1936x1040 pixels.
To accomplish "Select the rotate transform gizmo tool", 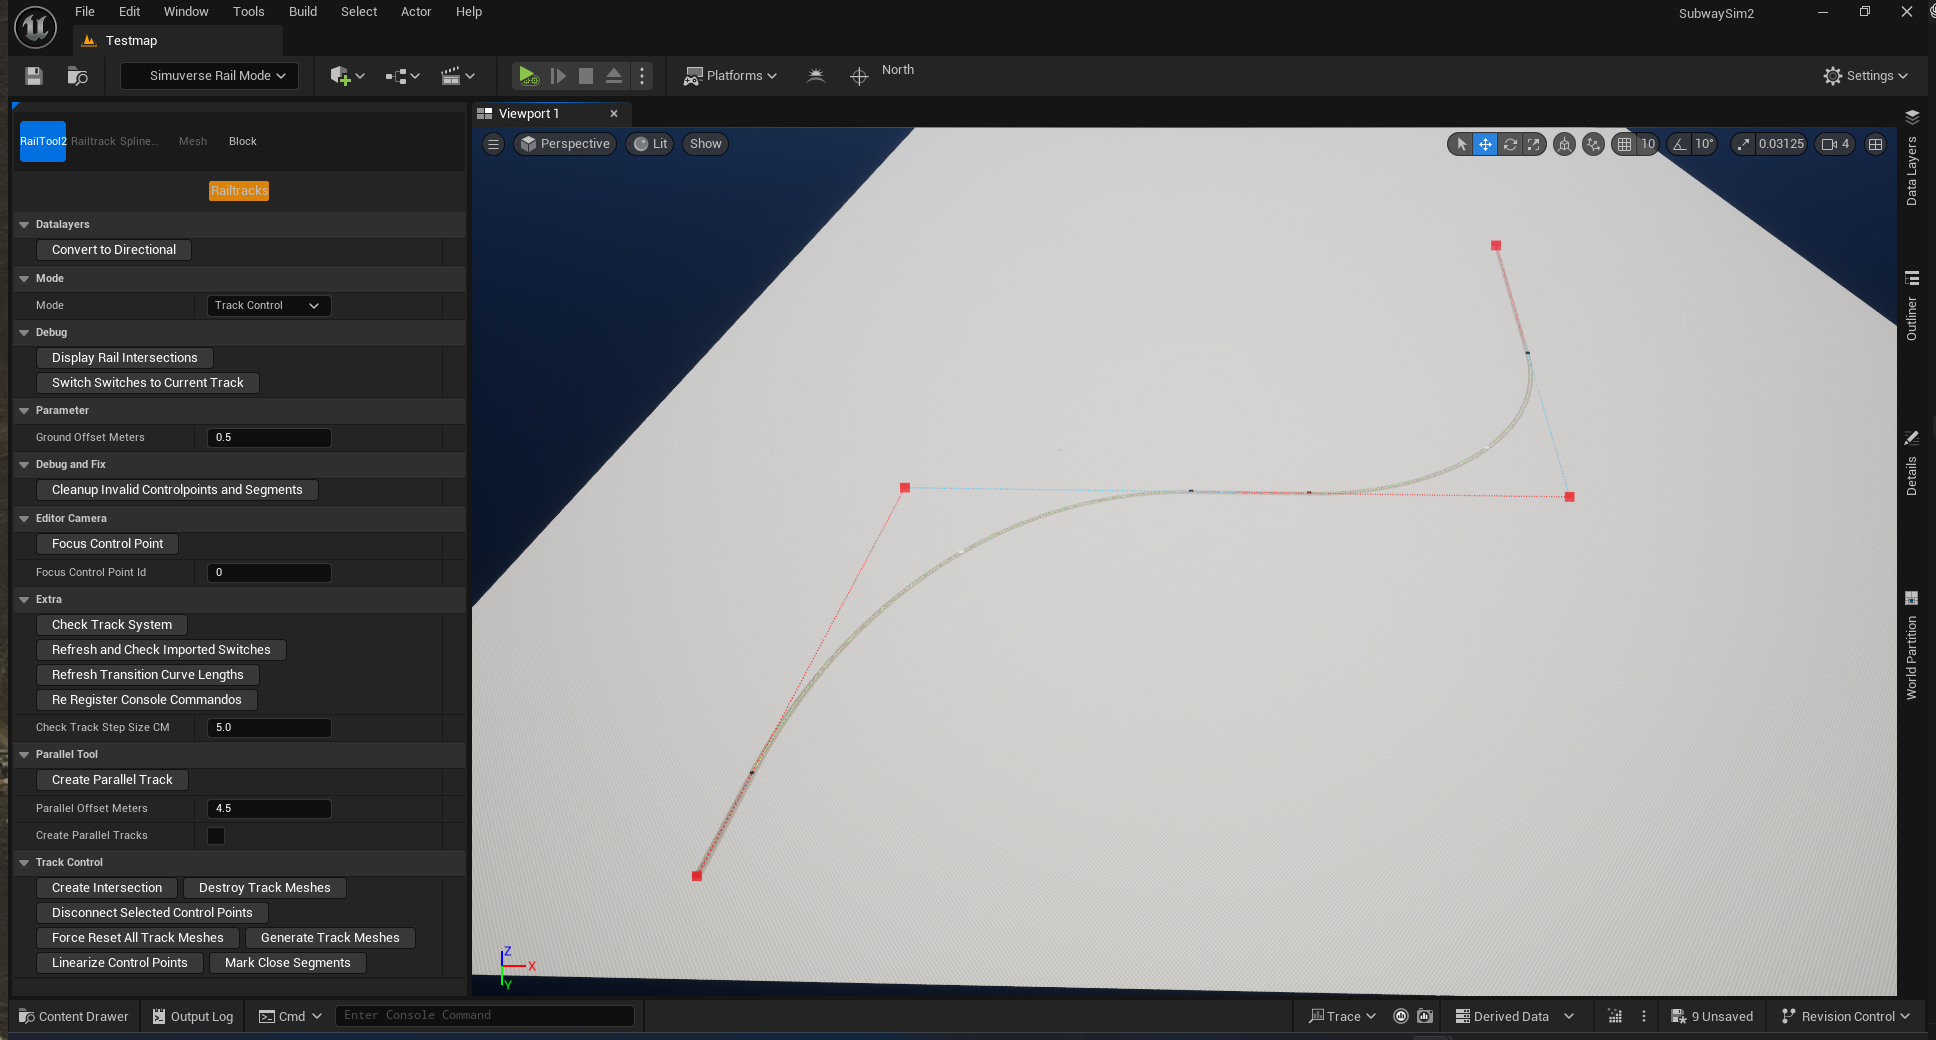I will (1510, 144).
